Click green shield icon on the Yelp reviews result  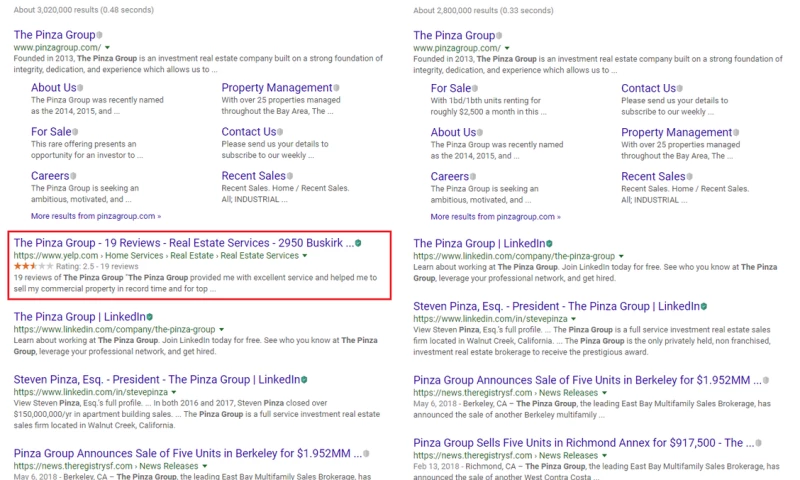tap(358, 243)
